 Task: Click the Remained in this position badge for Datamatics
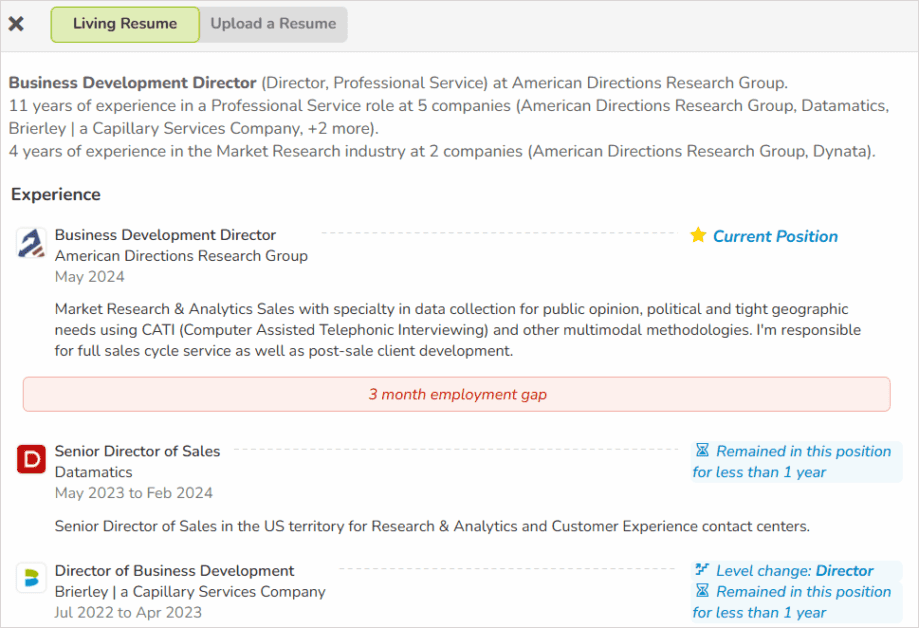point(796,461)
